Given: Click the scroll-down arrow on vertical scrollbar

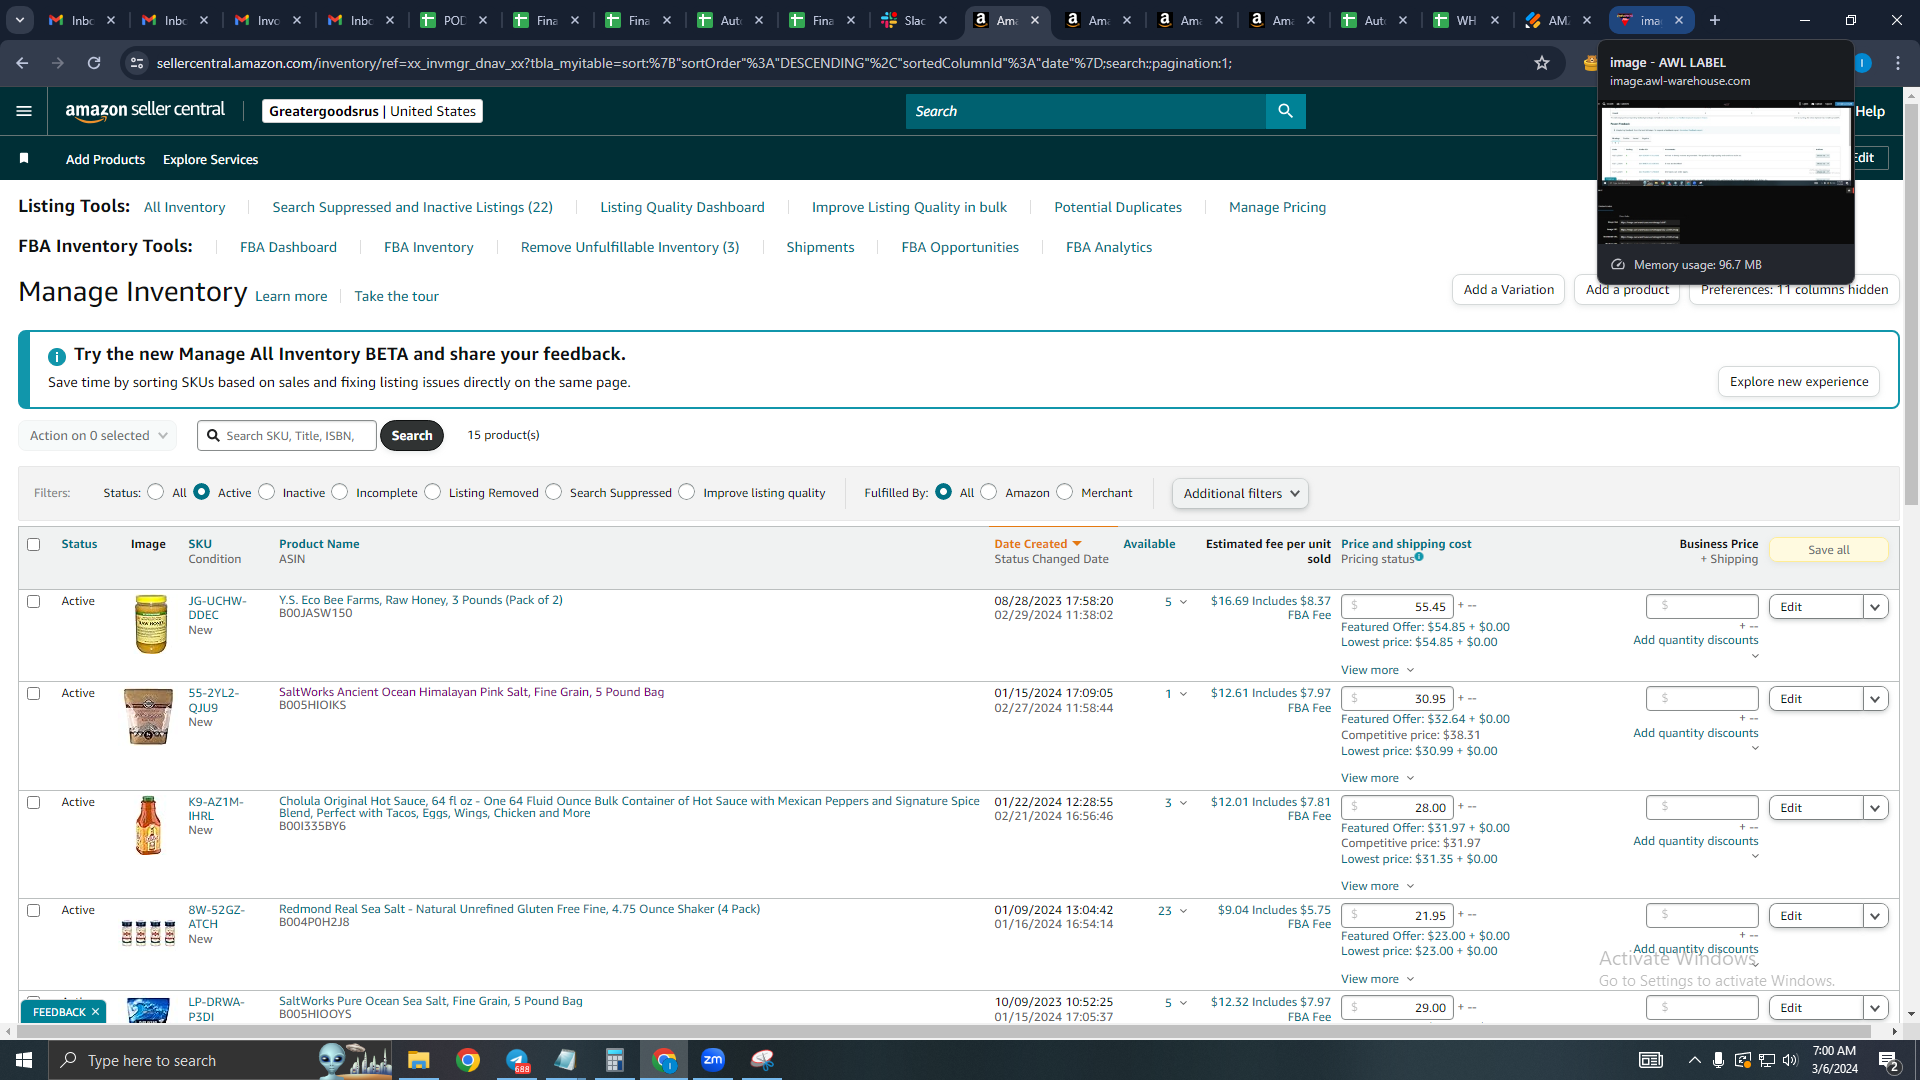Looking at the screenshot, I should pos(1911,1014).
